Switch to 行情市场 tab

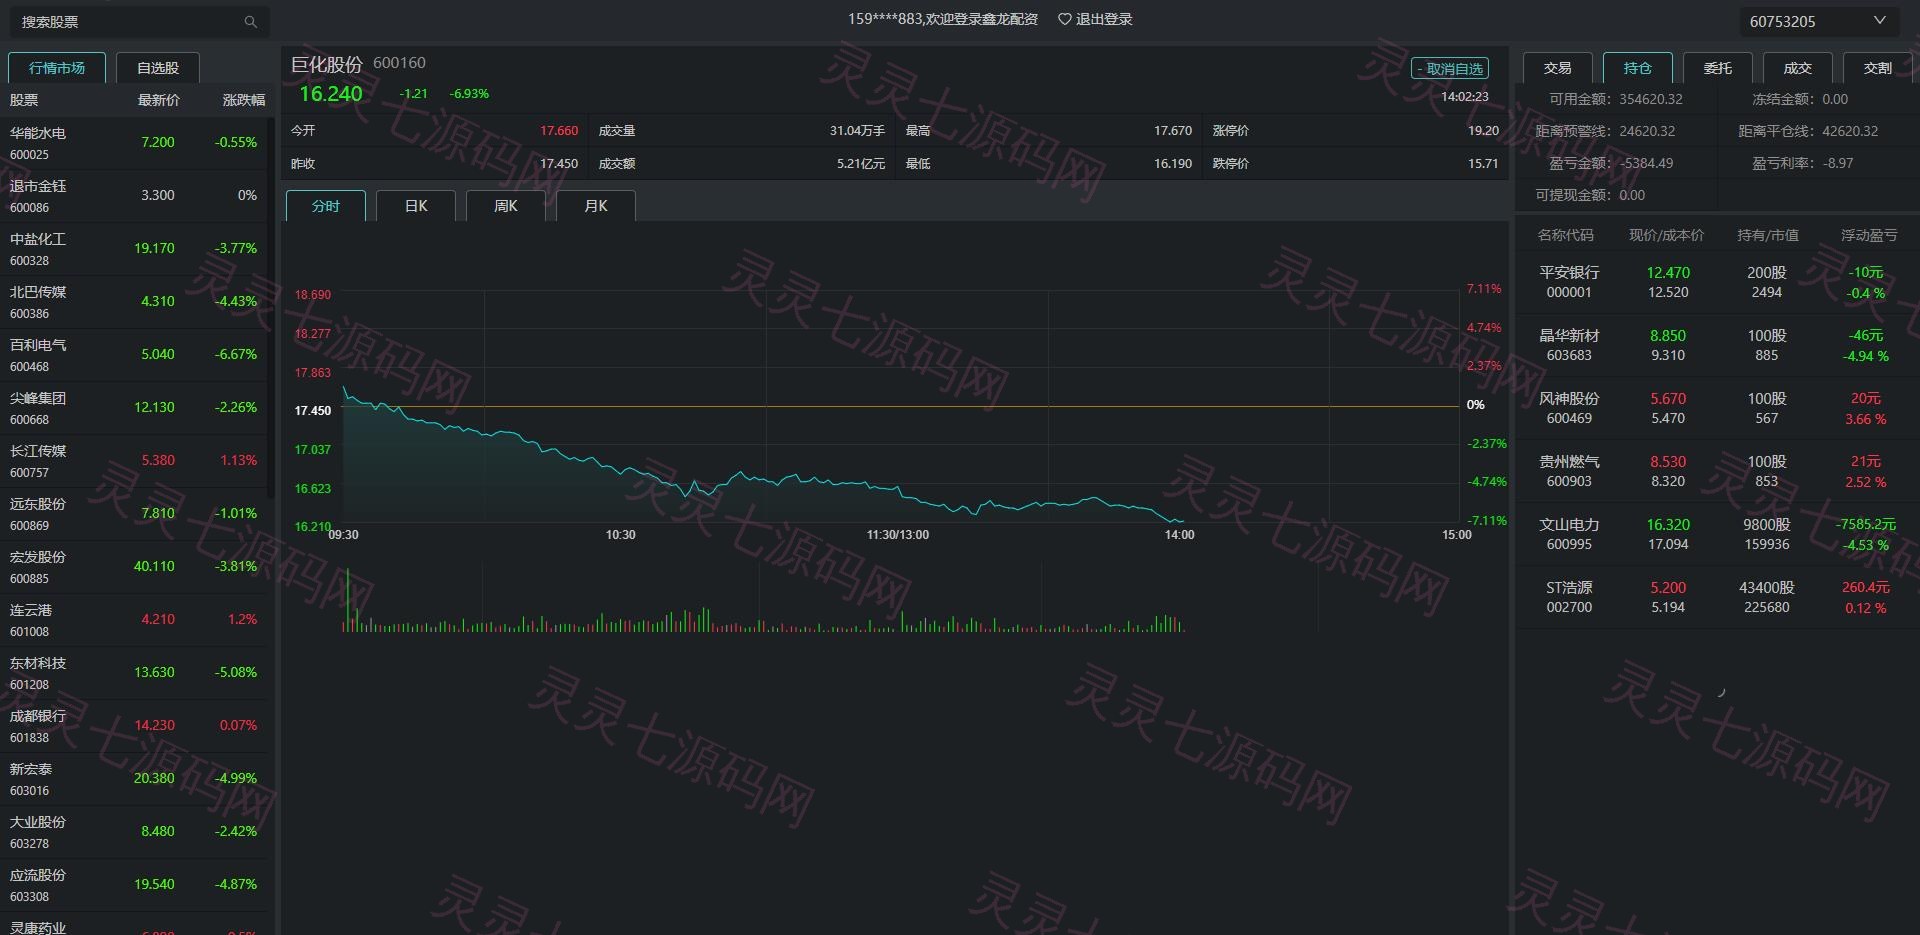pyautogui.click(x=57, y=68)
